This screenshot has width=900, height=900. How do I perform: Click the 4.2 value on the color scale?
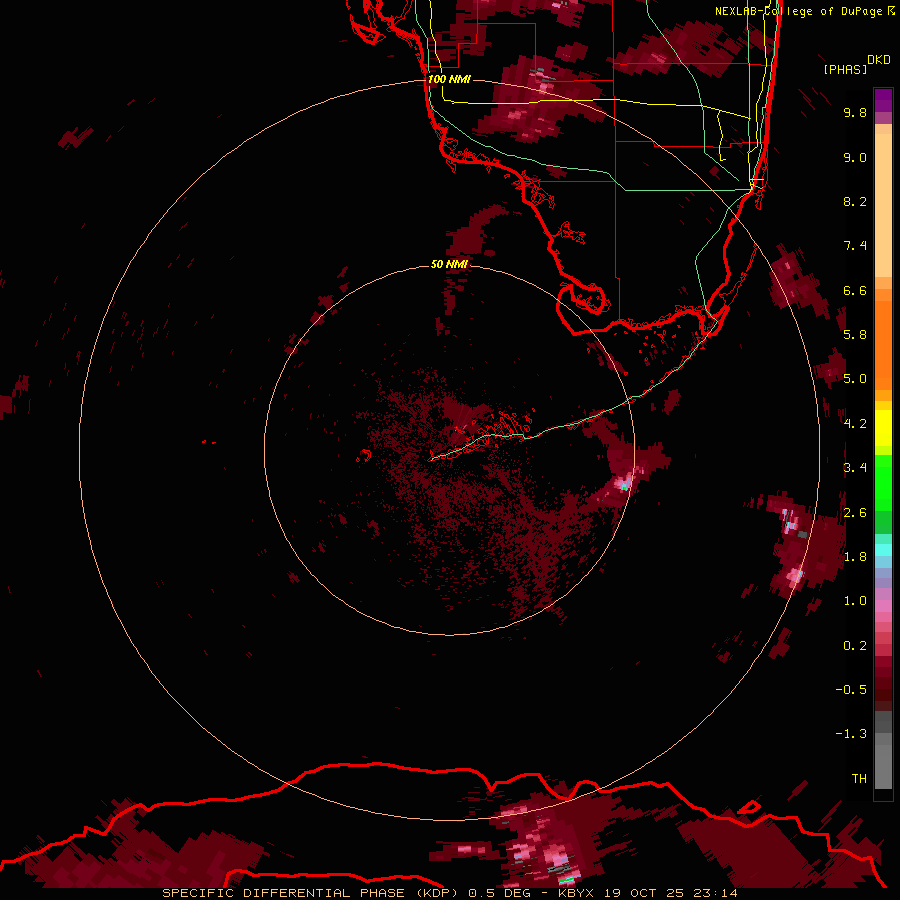[855, 424]
